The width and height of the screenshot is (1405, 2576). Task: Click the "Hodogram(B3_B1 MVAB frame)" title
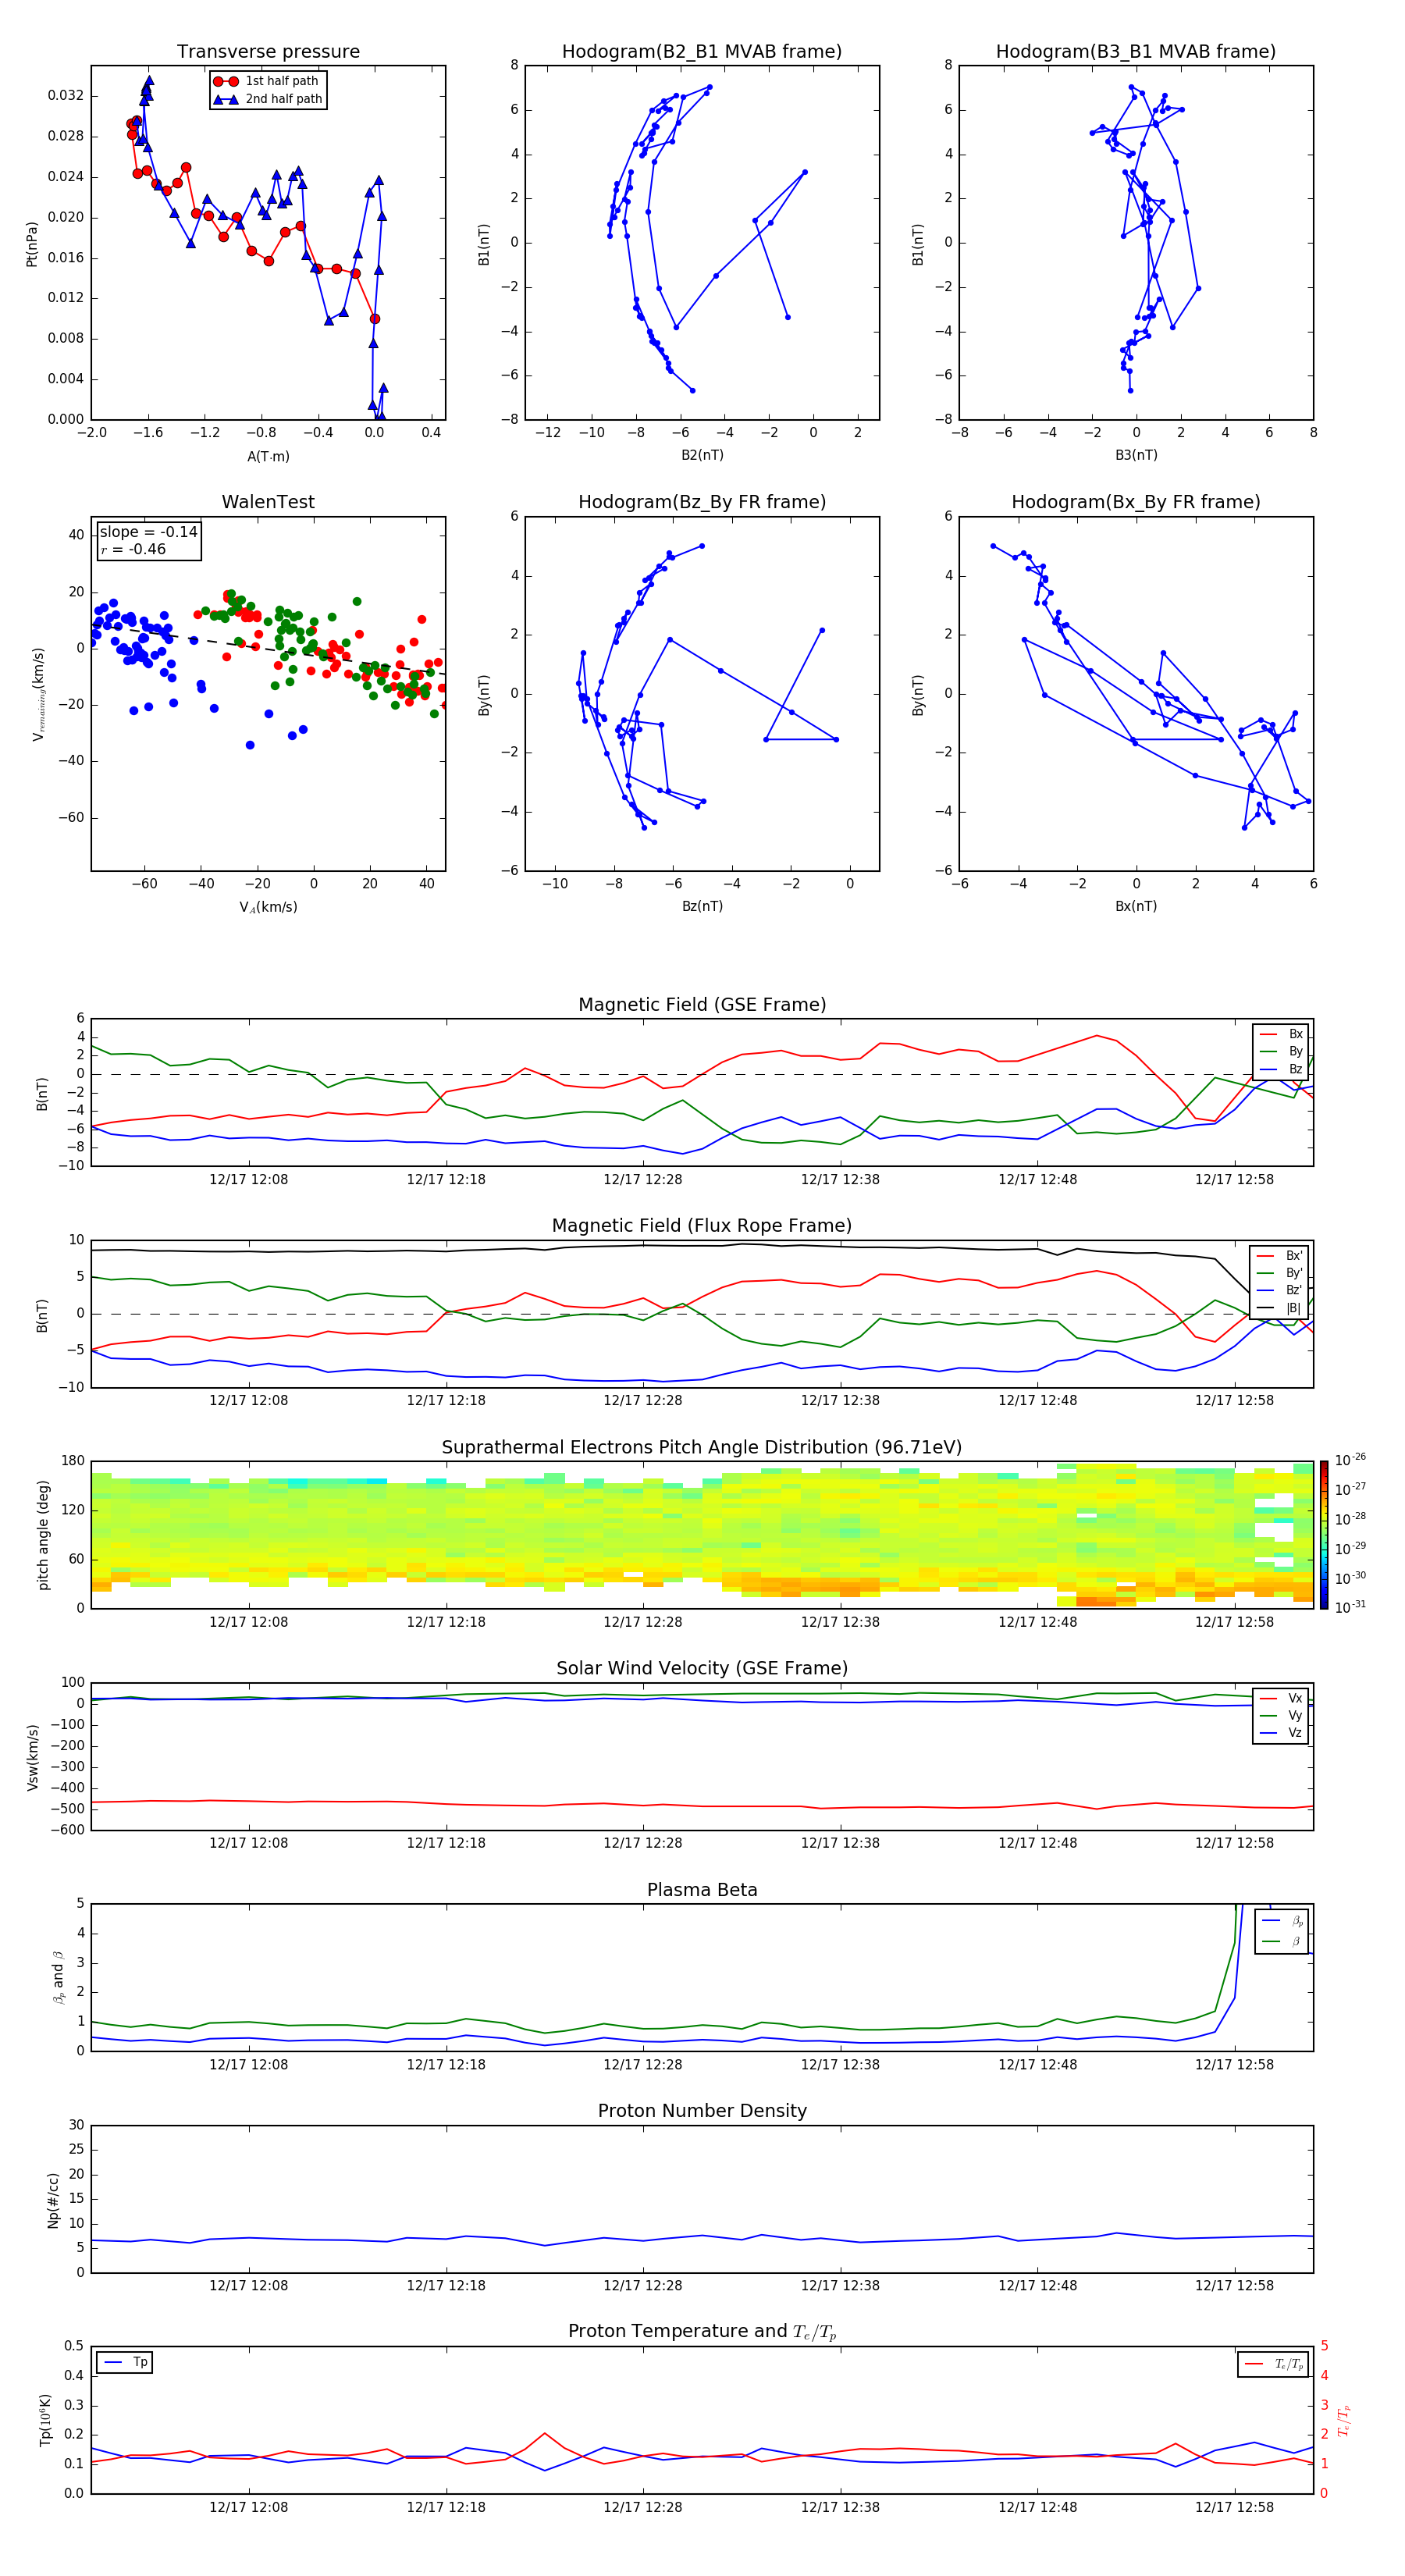(x=1136, y=52)
